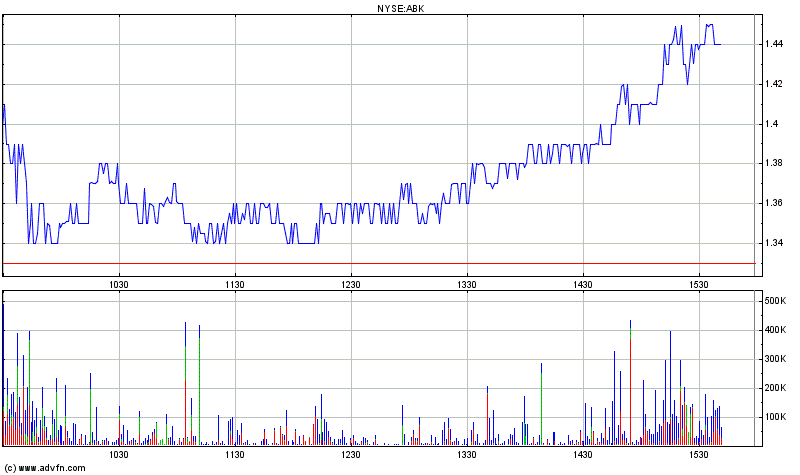Click the 1.42 price axis label
Viewport: 800px width, 475px height.
773,84
